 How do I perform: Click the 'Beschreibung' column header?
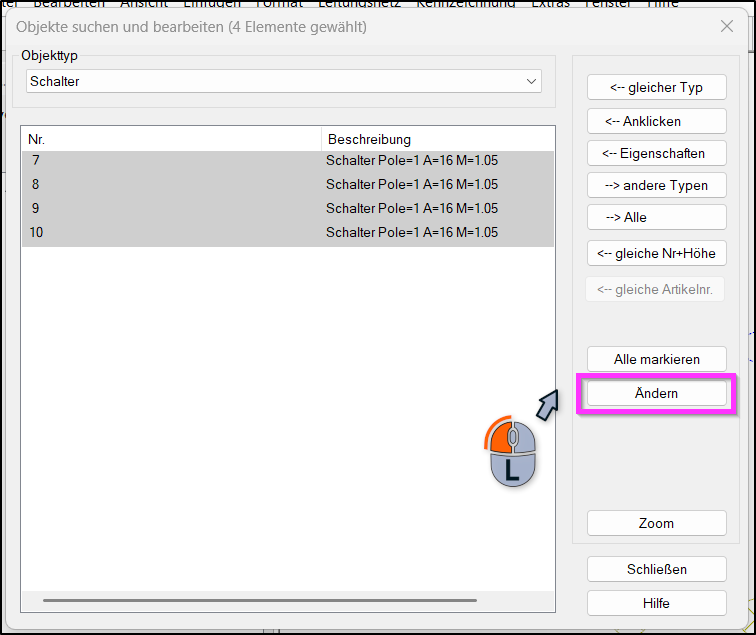click(438, 139)
